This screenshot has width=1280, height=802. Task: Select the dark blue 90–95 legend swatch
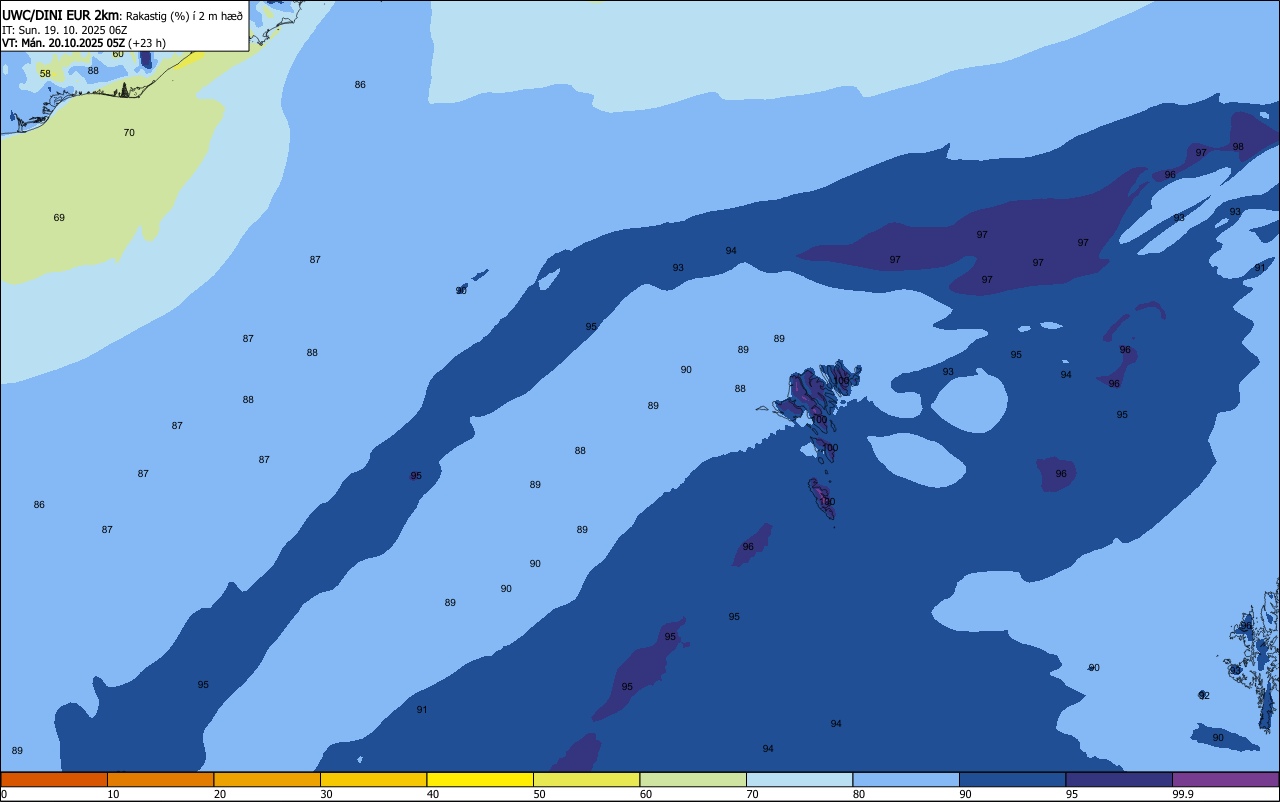point(1012,779)
